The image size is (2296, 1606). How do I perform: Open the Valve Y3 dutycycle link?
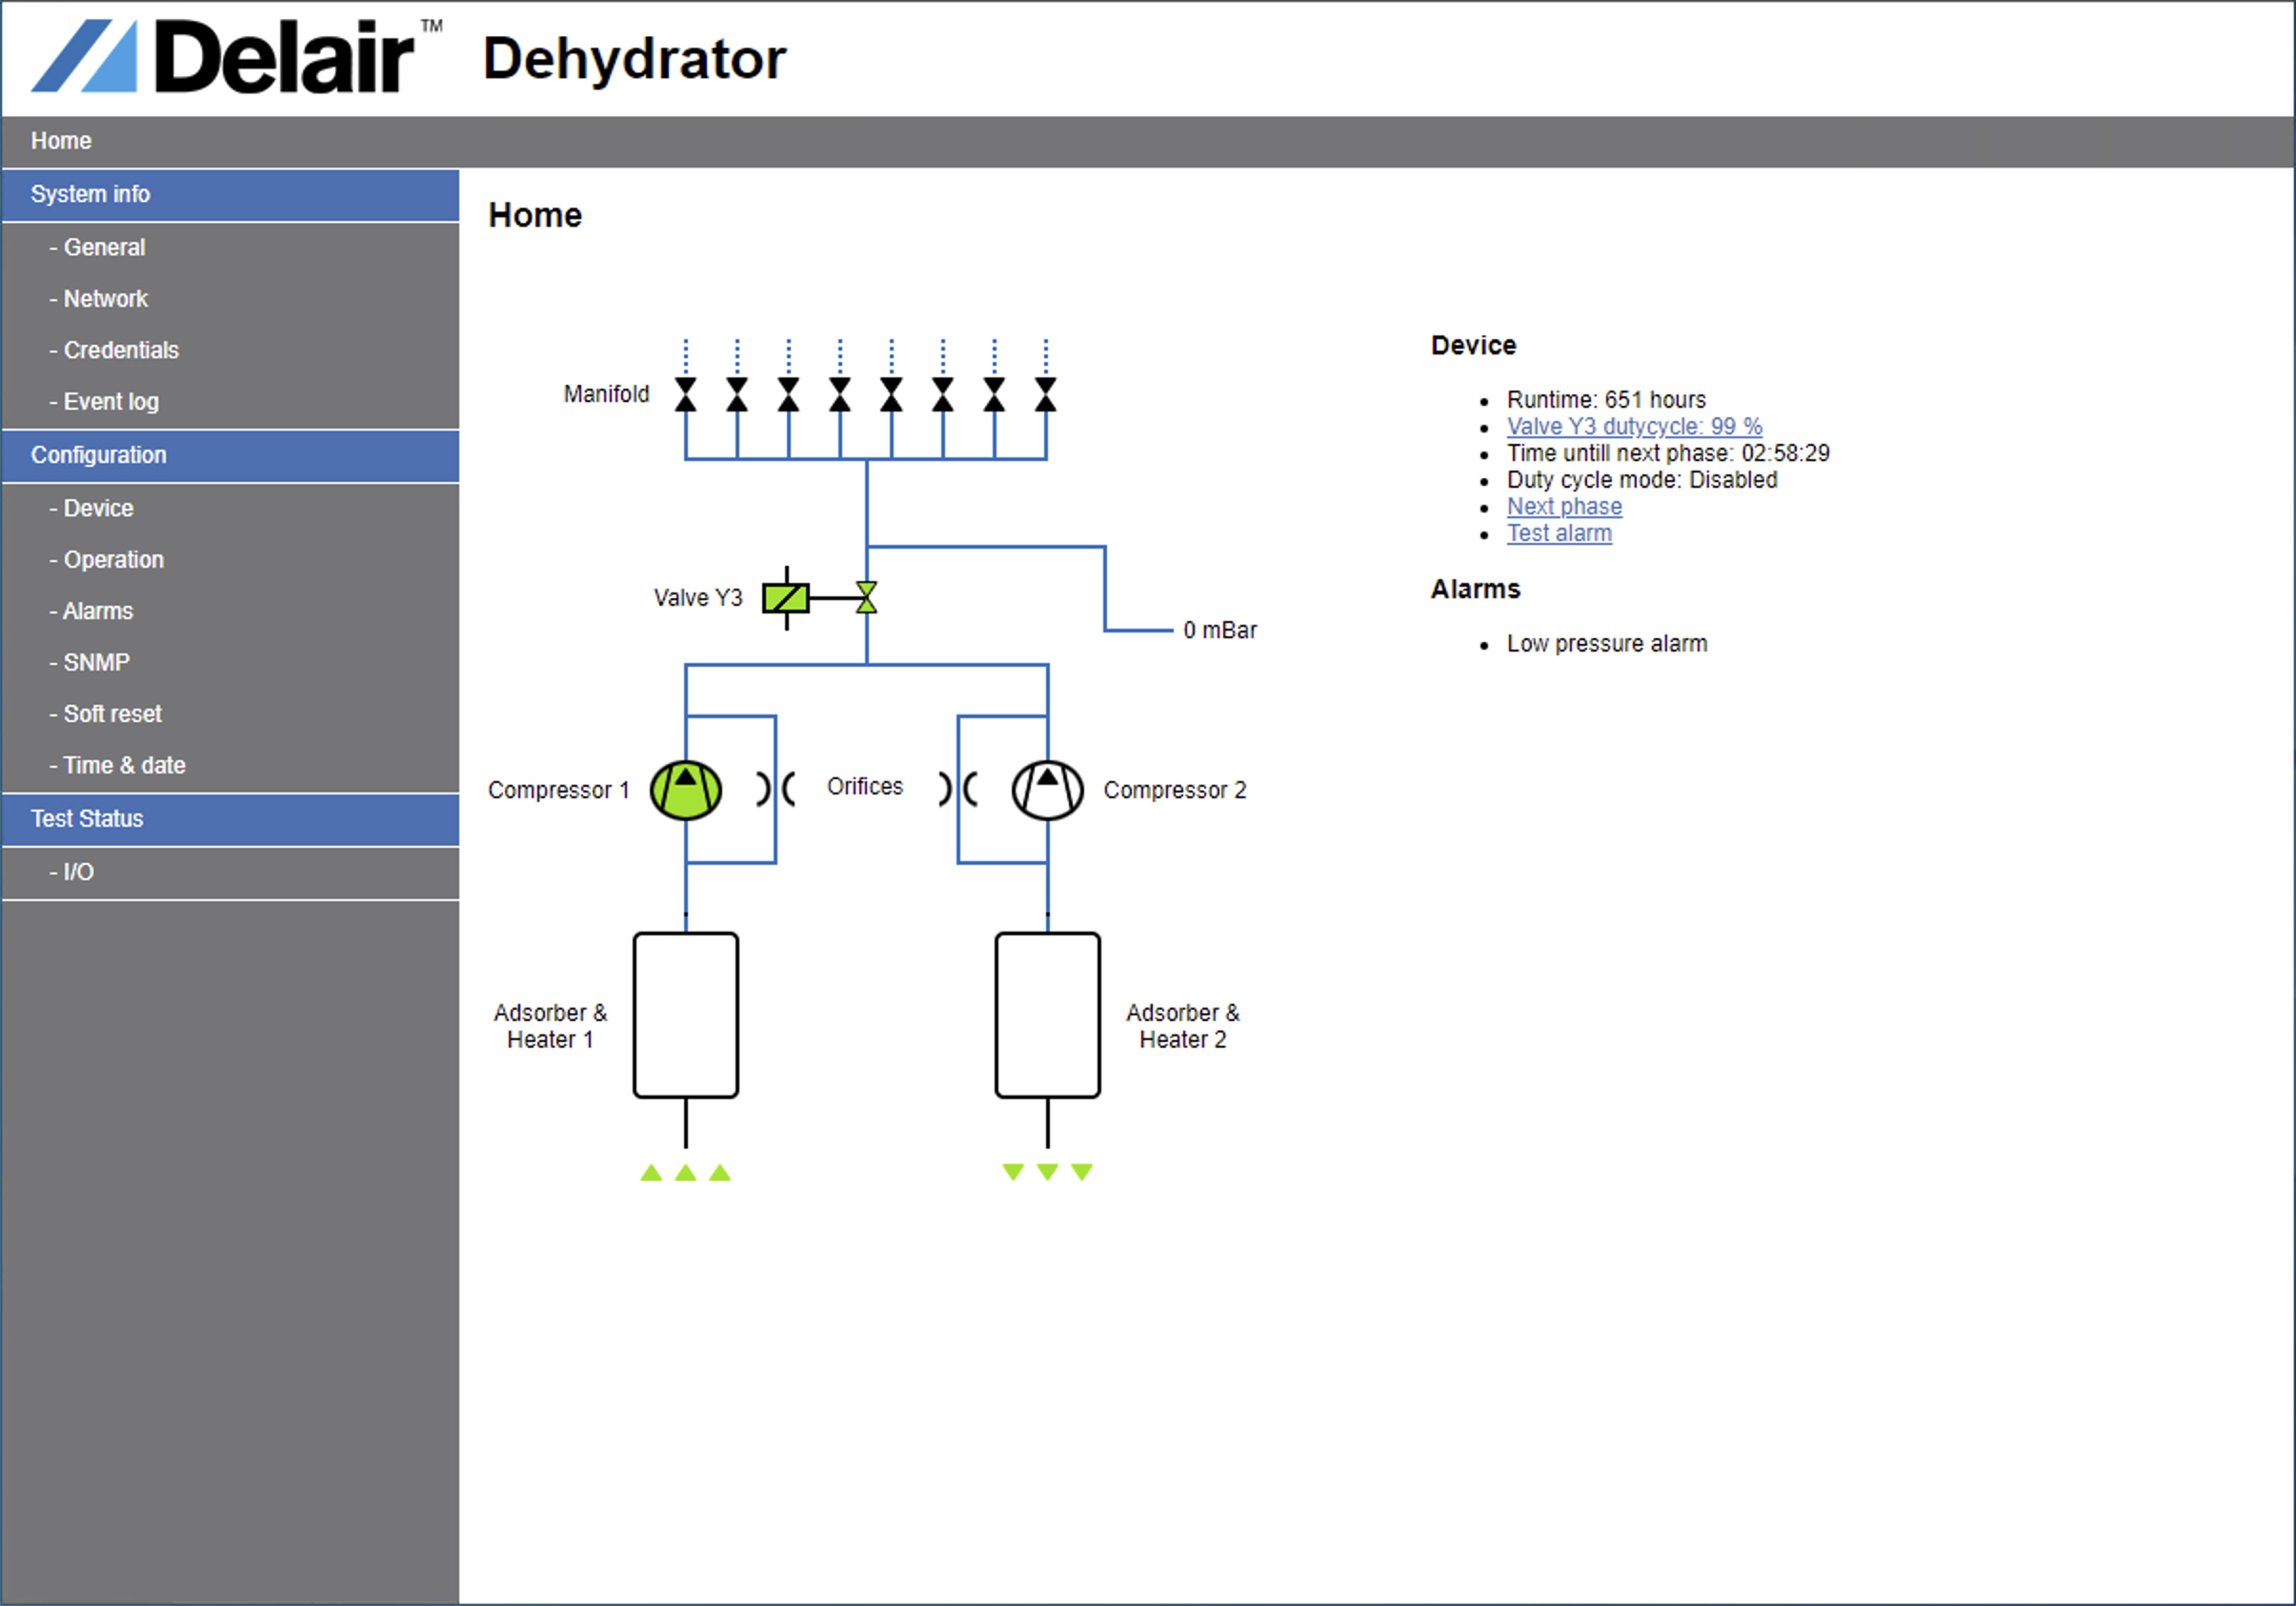click(x=1634, y=426)
